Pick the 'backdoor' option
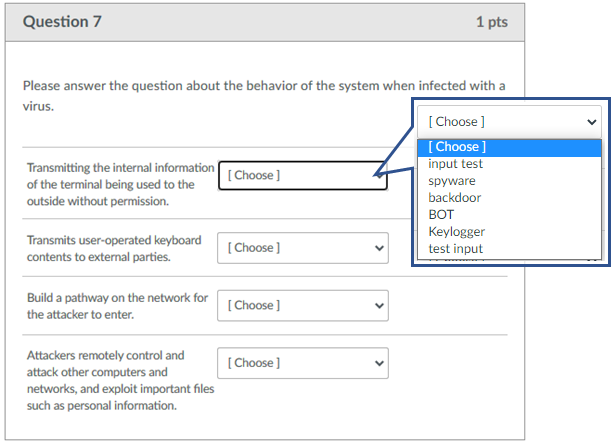611x444 pixels. pos(455,198)
